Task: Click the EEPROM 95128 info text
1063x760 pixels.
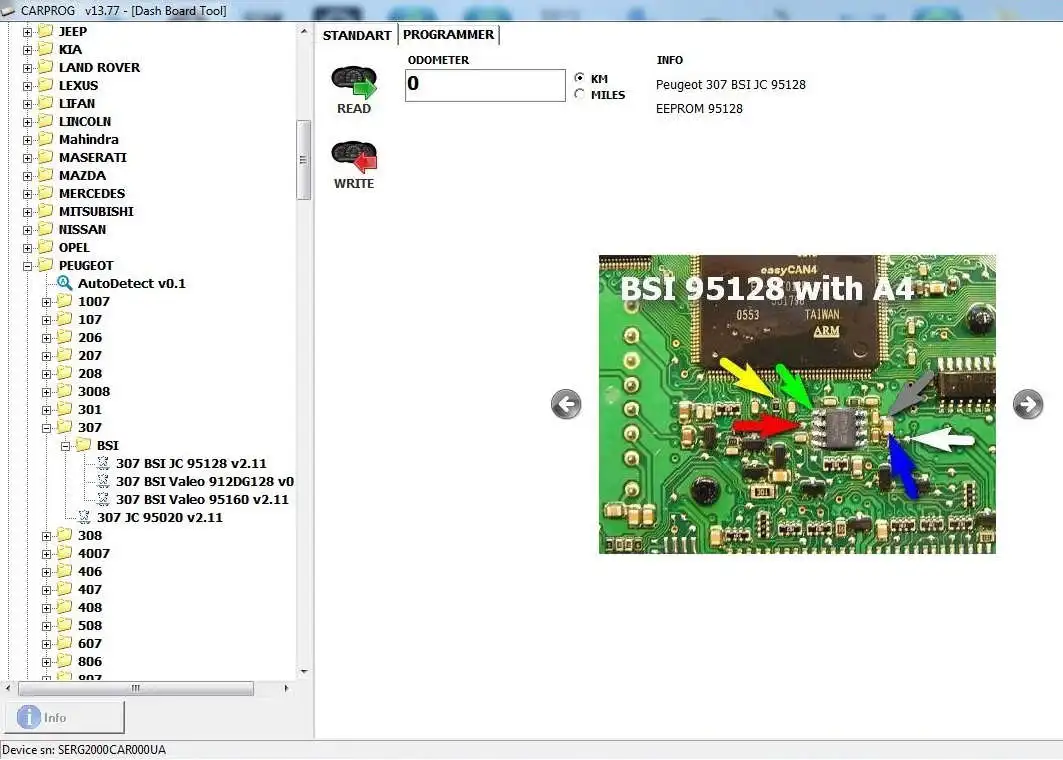Action: click(699, 108)
